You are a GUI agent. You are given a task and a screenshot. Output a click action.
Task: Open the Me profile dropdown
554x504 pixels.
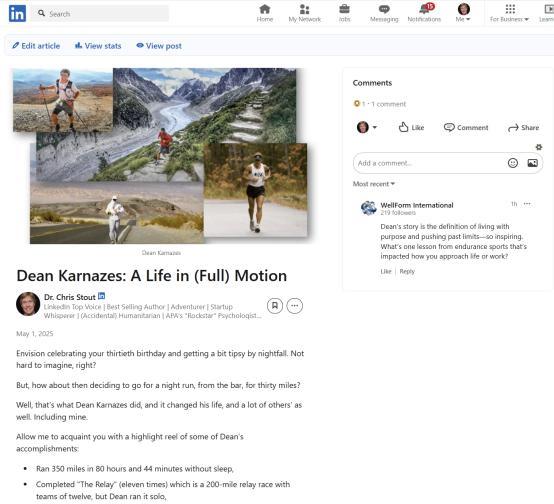(463, 13)
